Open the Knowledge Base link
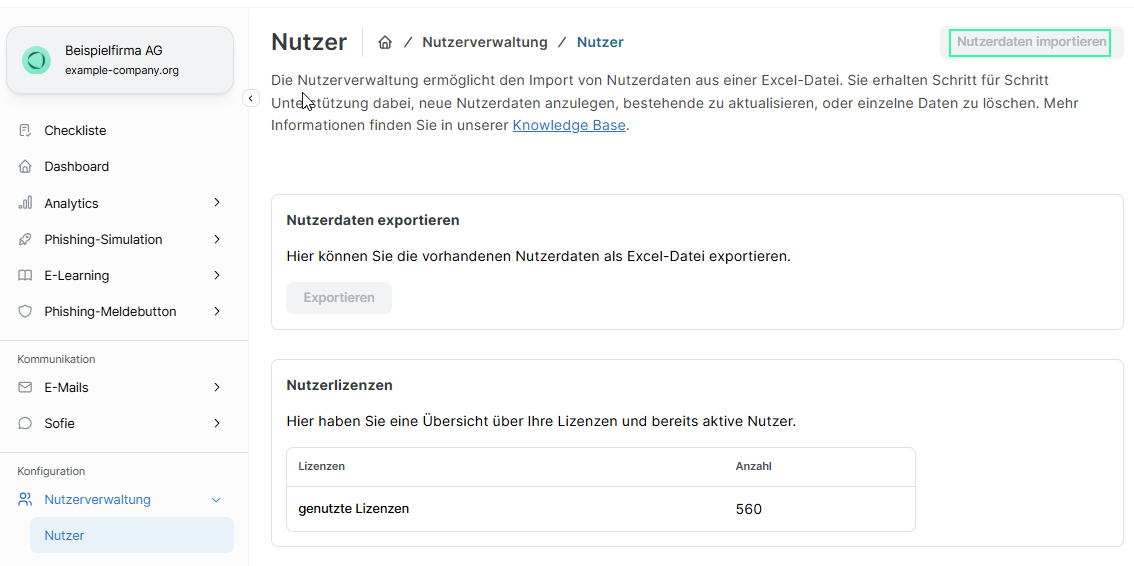 click(569, 125)
